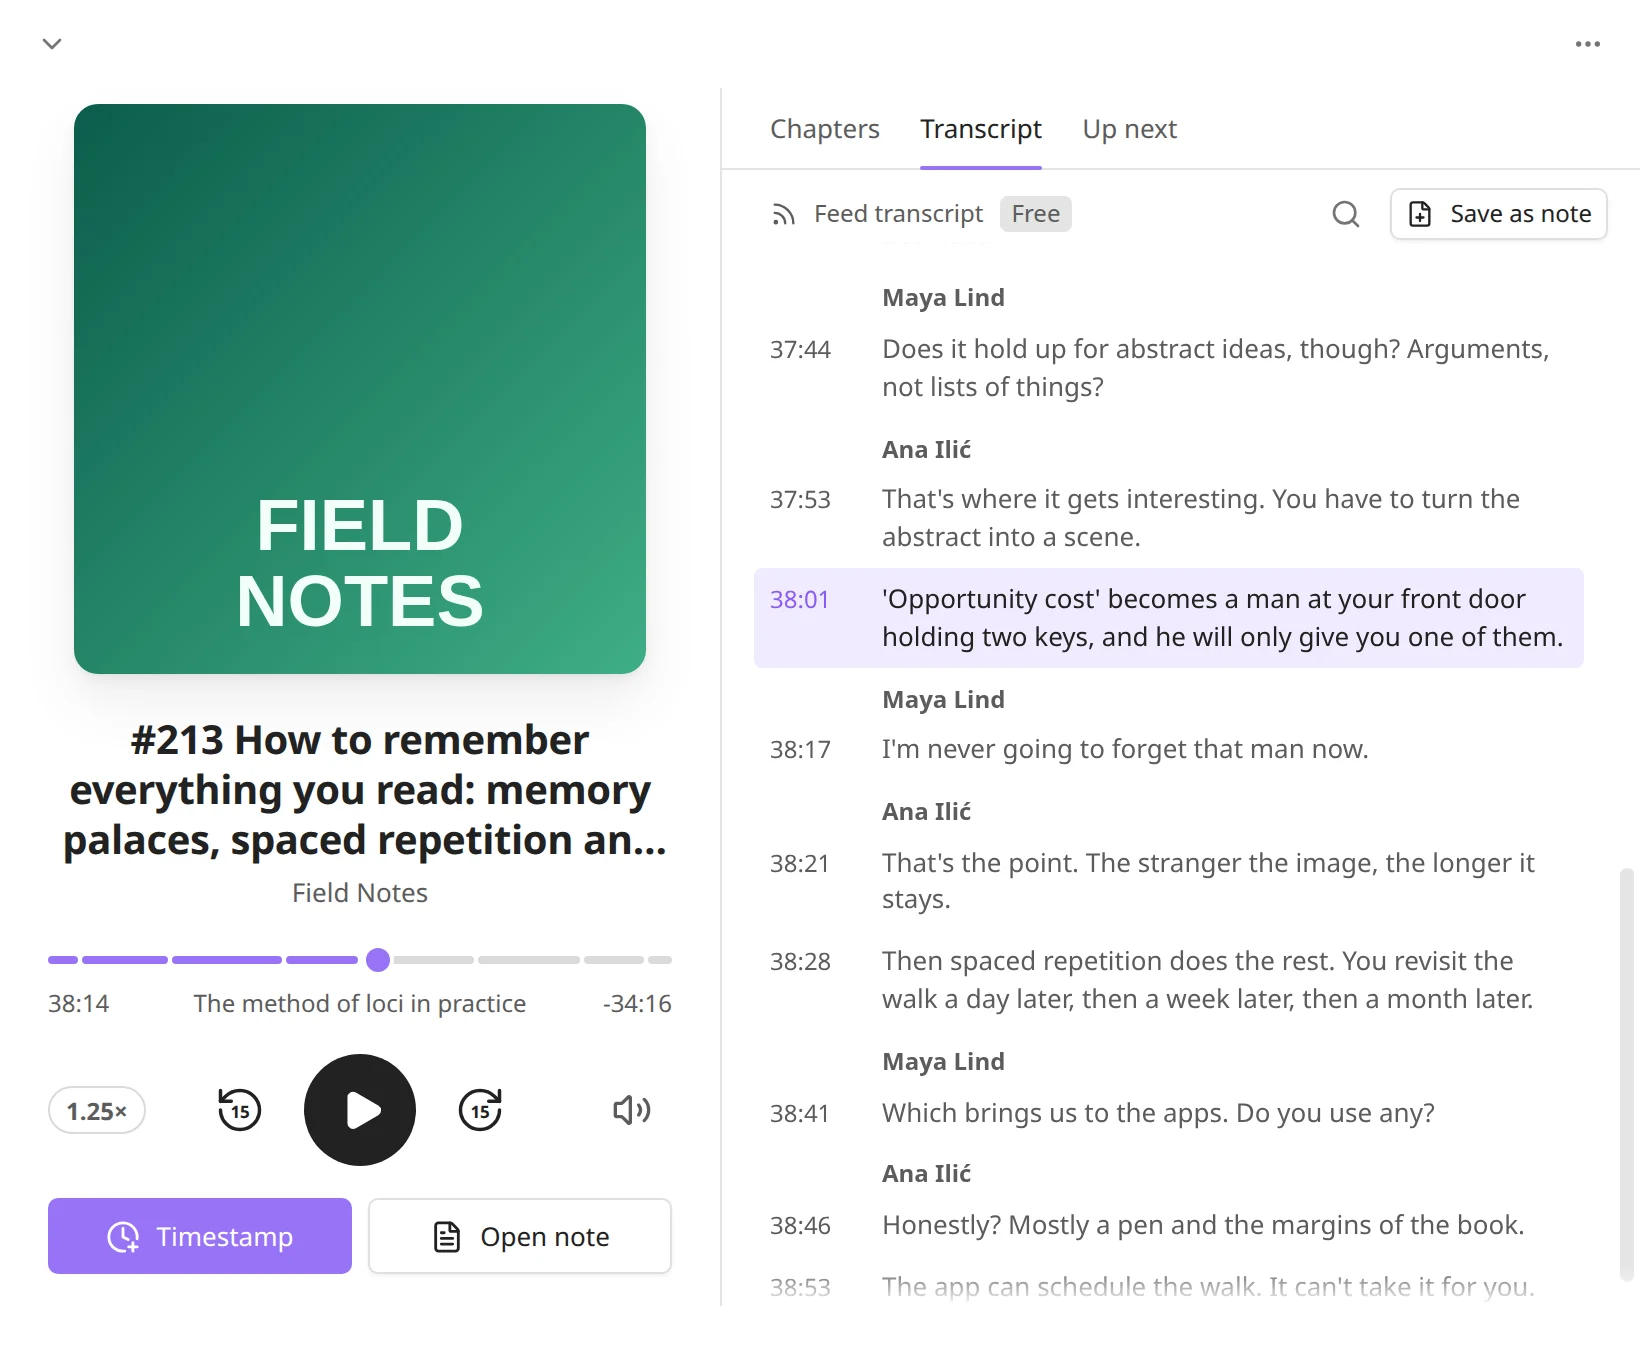
Task: Click the episode title #213 How to remember
Action: 360,790
